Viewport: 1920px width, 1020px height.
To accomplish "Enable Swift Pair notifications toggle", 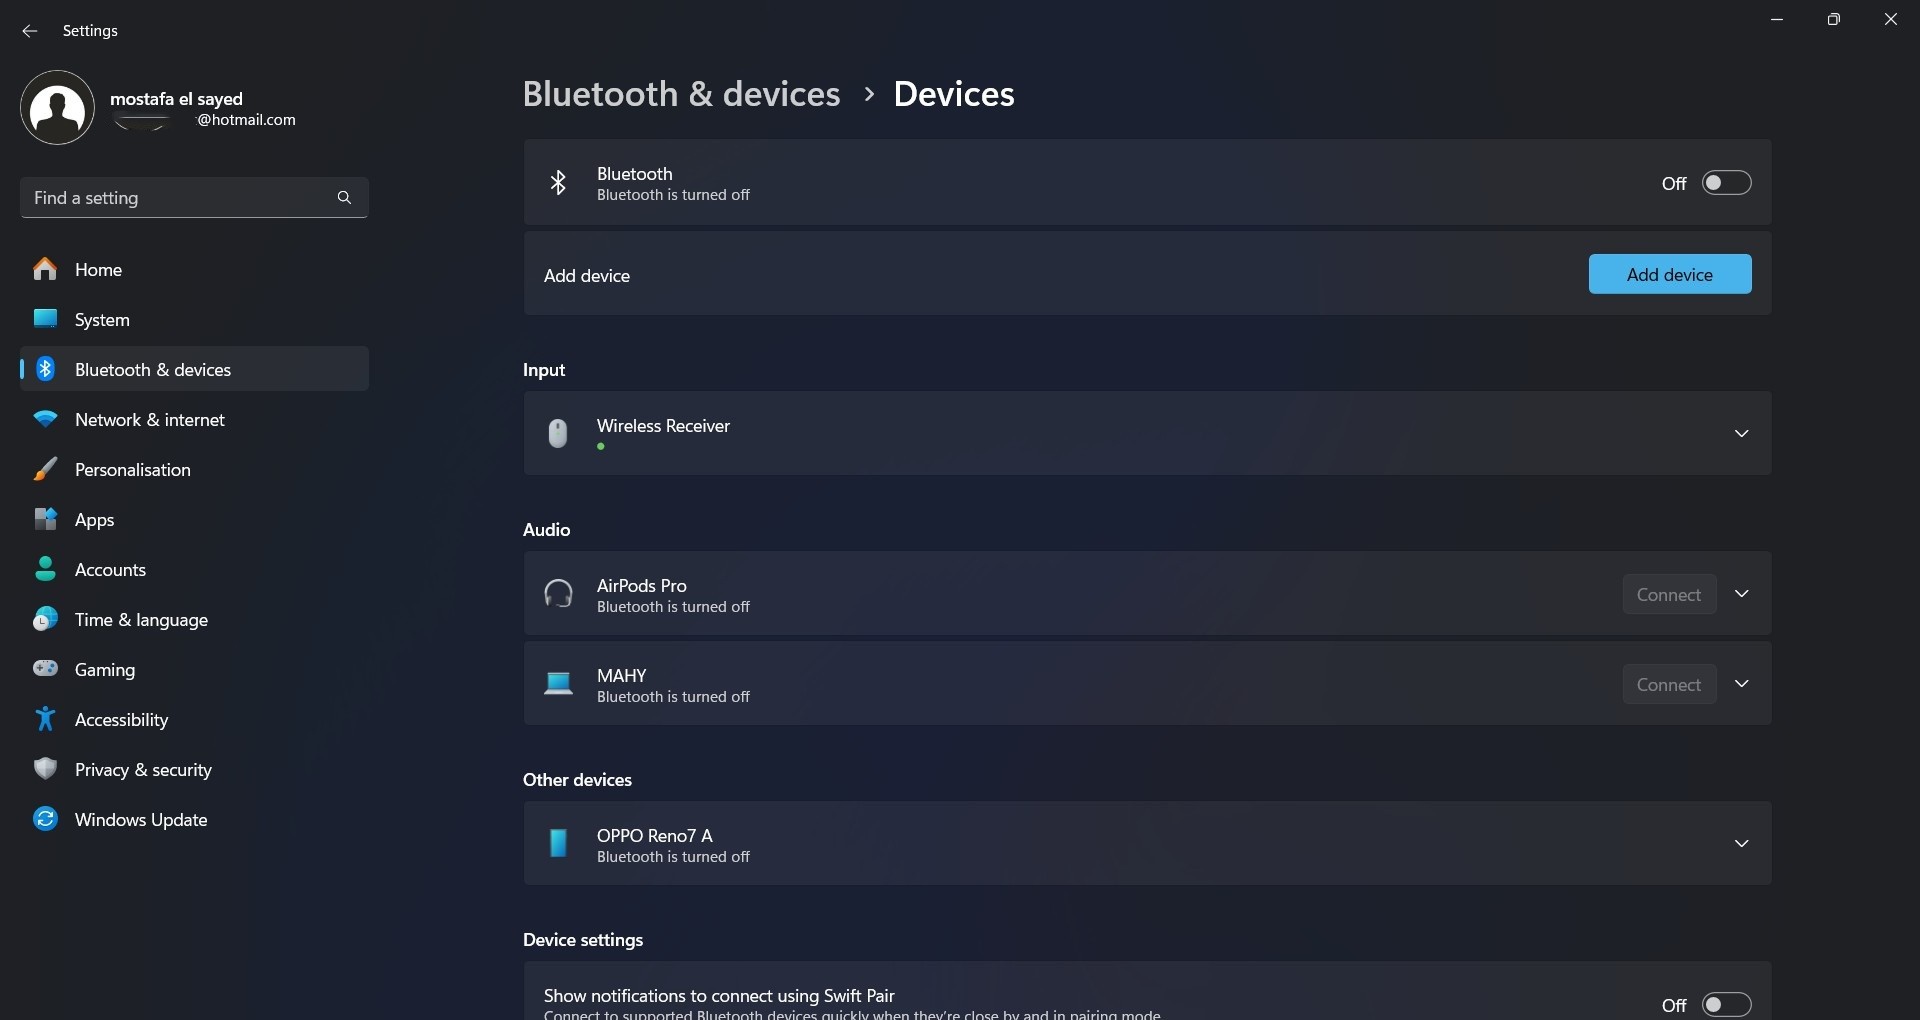I will (x=1727, y=1004).
